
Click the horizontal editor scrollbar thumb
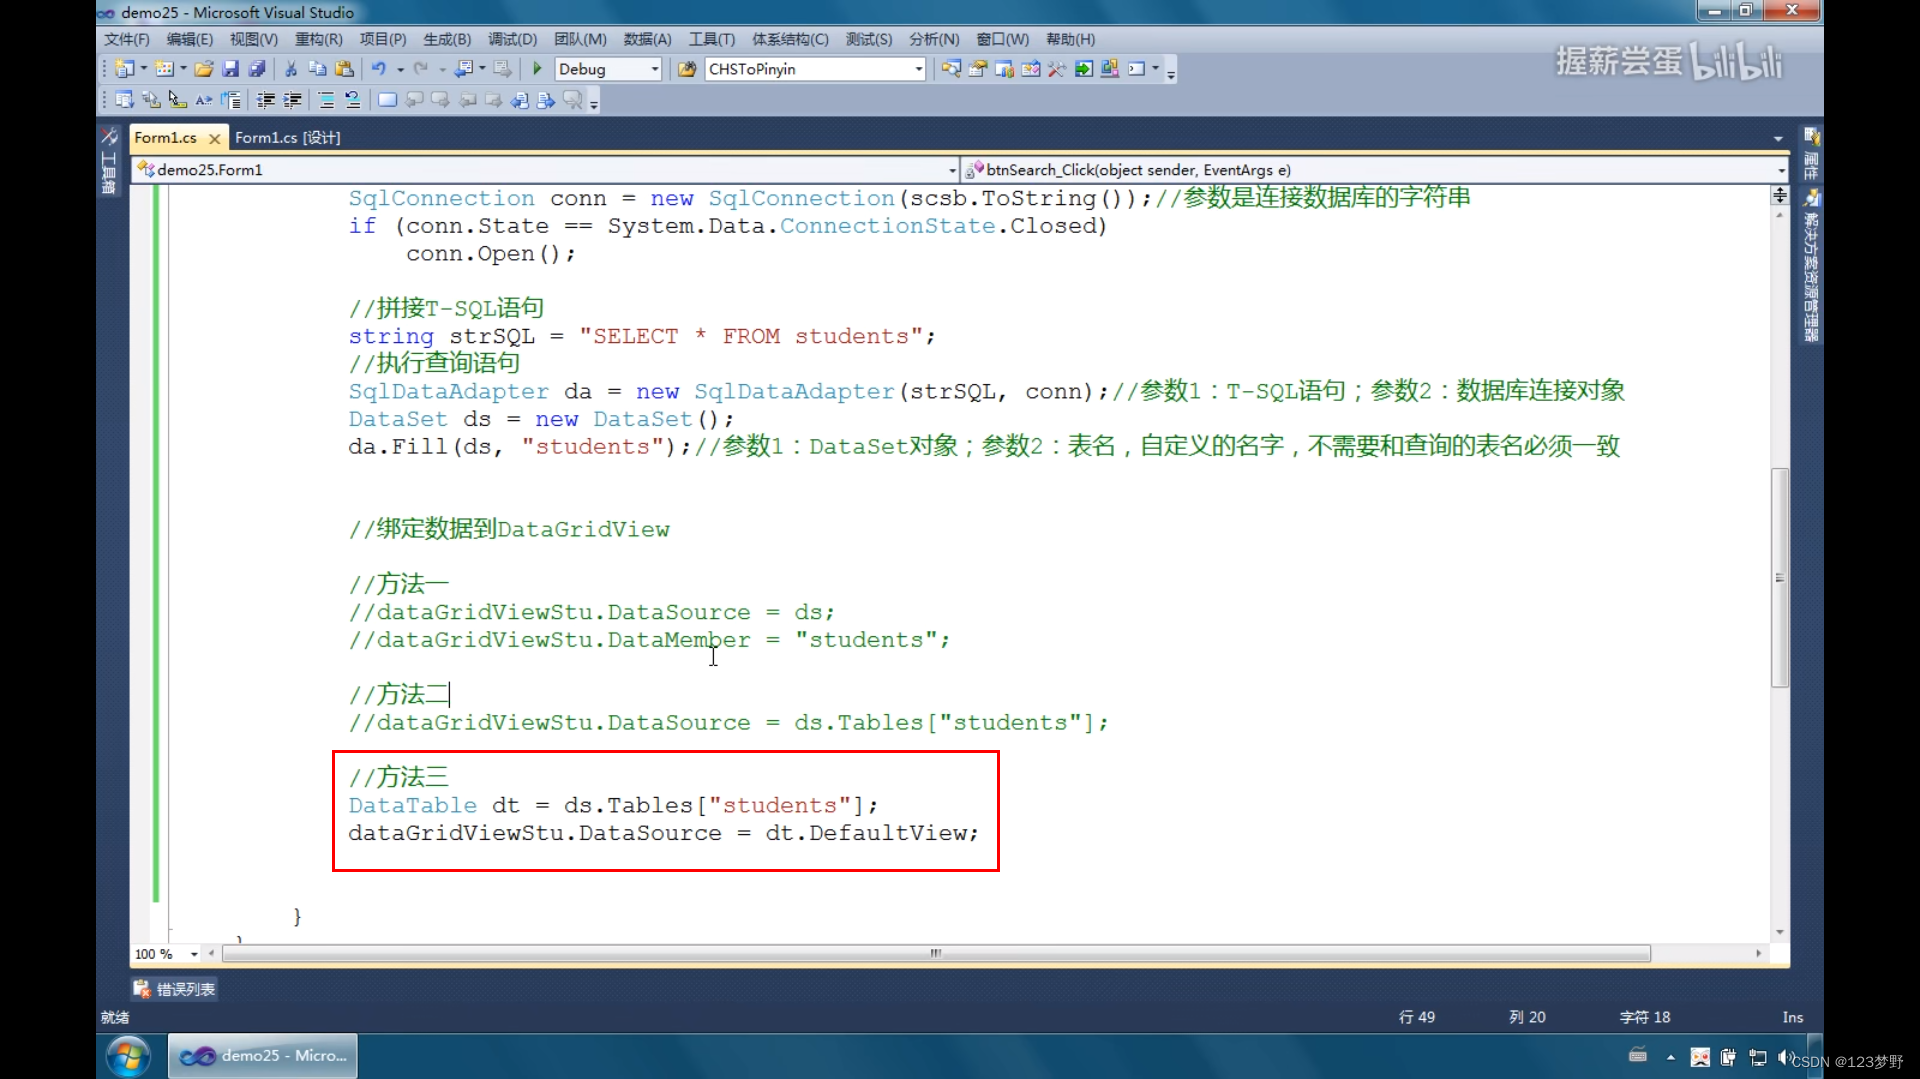pos(936,954)
